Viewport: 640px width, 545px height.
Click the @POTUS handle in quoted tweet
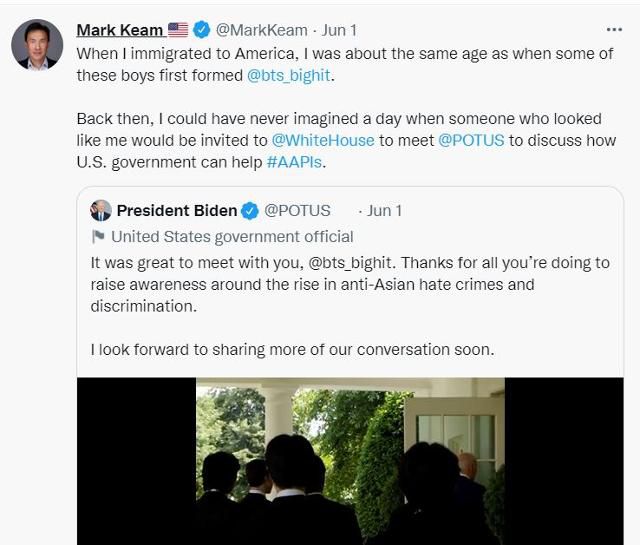tap(296, 210)
